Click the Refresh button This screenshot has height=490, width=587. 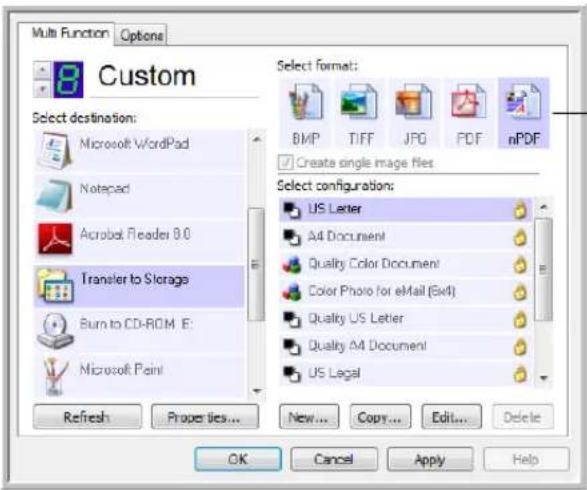(87, 417)
